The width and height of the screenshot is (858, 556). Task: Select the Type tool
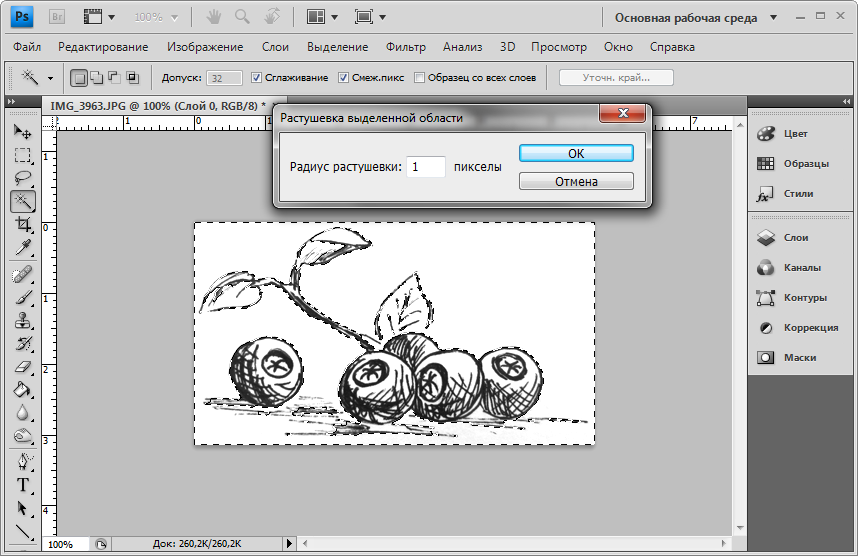pyautogui.click(x=22, y=485)
